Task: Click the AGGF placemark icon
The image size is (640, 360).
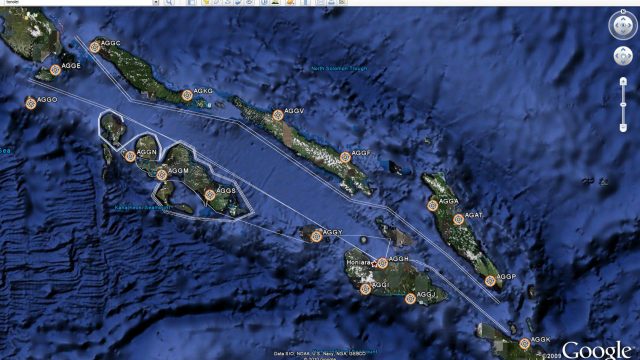Action: click(x=345, y=157)
